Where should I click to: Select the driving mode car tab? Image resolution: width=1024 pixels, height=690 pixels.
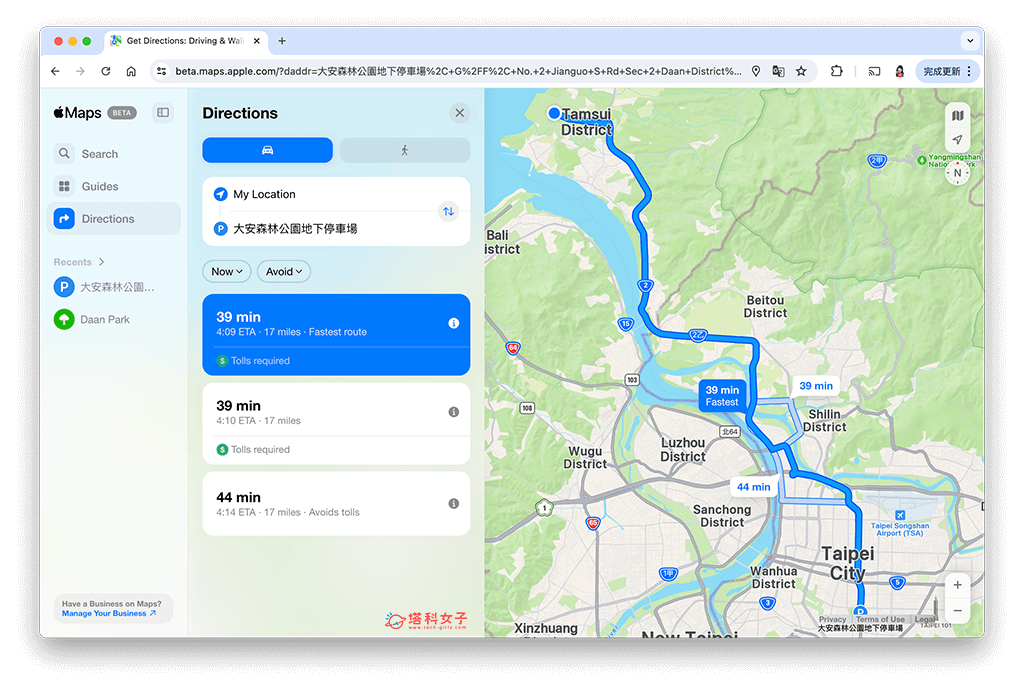(267, 150)
